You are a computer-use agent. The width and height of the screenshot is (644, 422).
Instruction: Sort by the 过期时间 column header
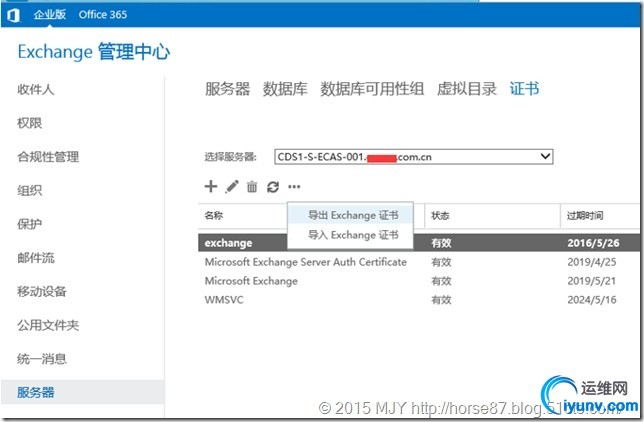click(x=585, y=215)
